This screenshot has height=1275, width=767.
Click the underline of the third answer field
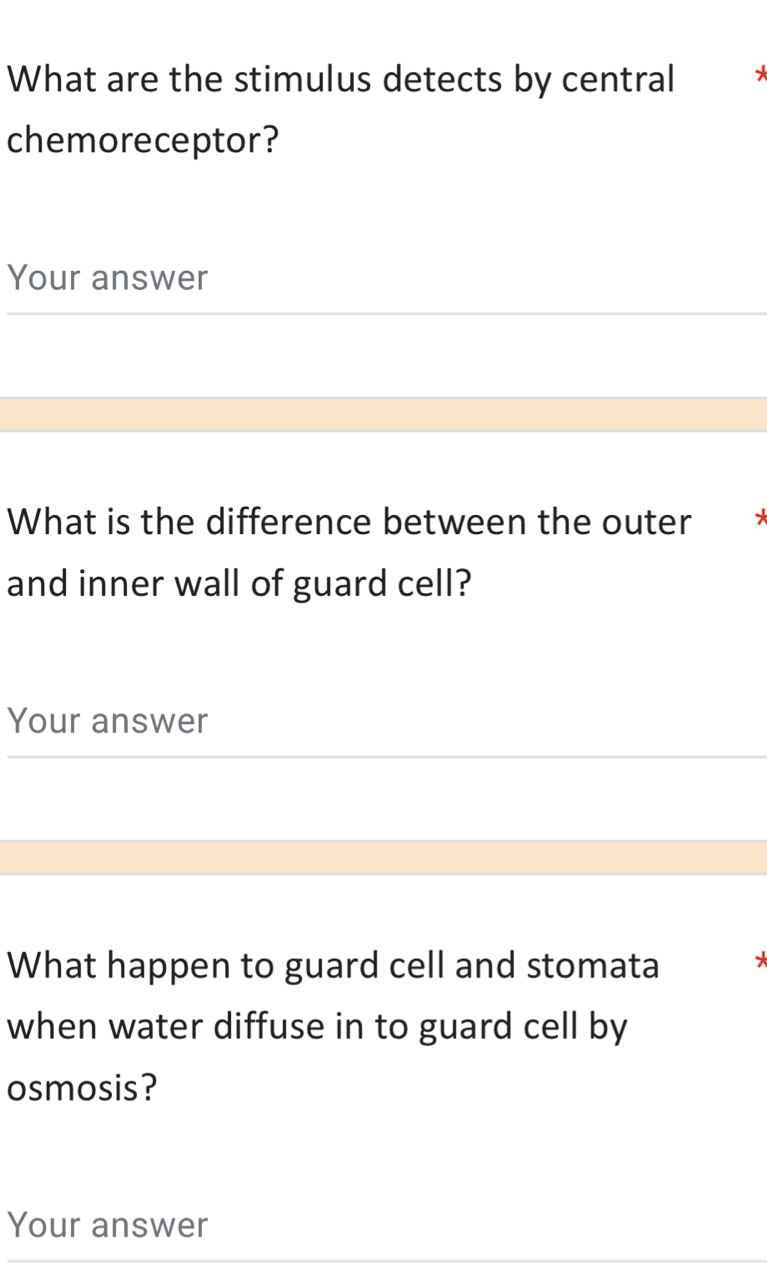[384, 1261]
